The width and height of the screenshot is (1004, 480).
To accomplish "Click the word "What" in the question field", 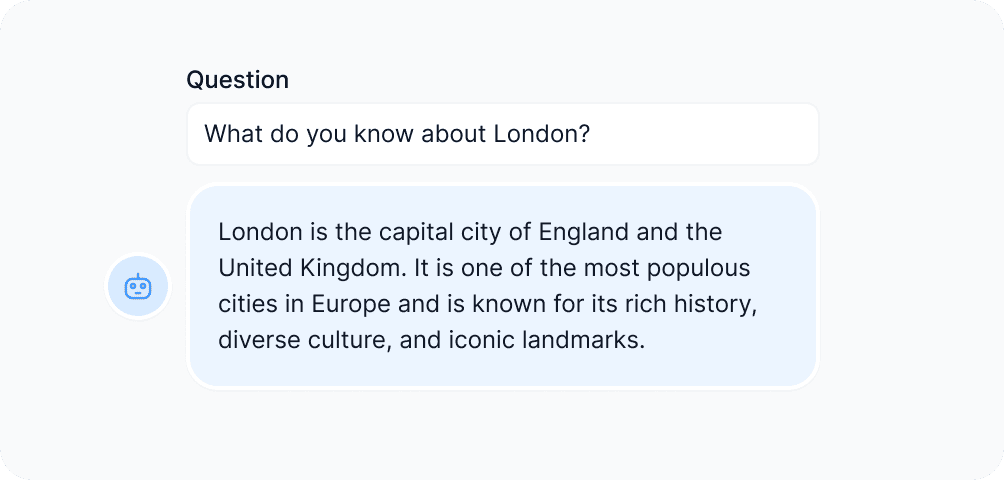I will coord(231,134).
